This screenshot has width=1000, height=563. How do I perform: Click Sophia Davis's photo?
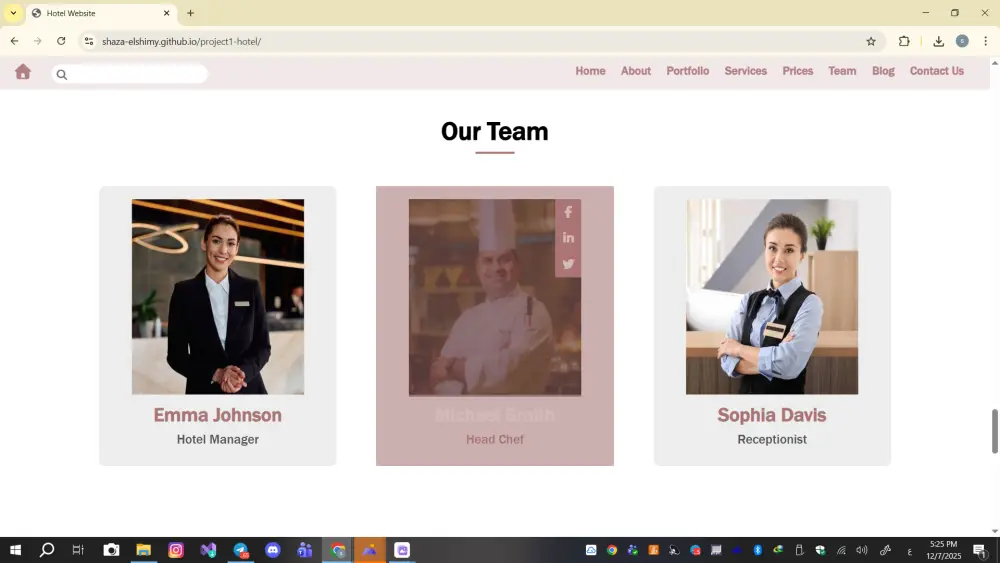pyautogui.click(x=772, y=296)
